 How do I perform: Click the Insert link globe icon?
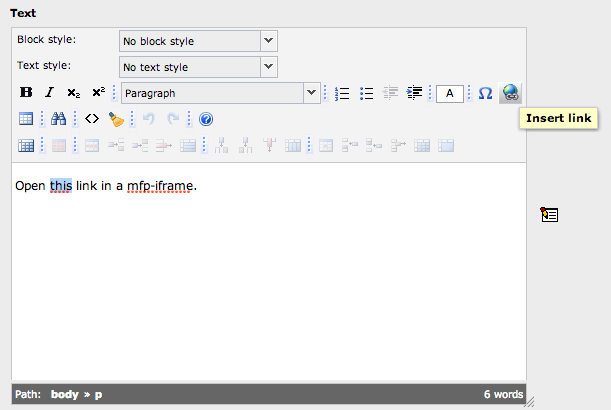(510, 93)
